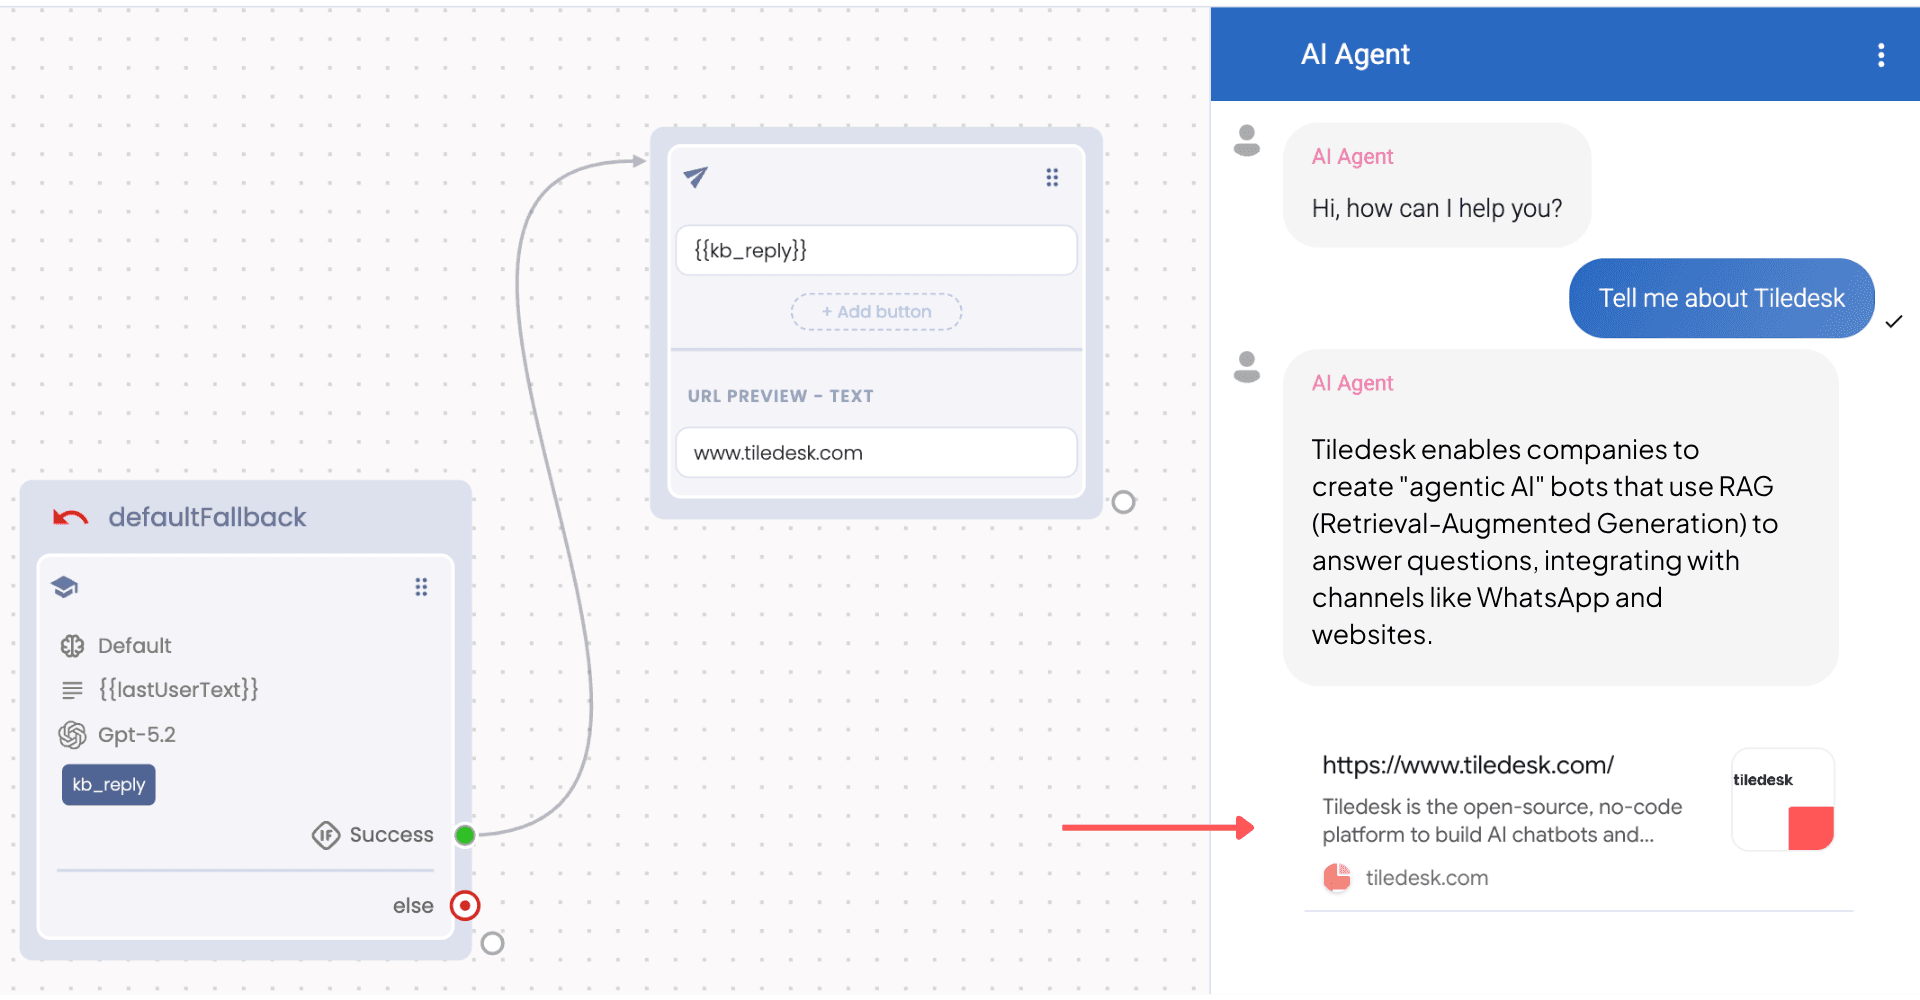Image resolution: width=1920 pixels, height=1000 pixels.
Task: Click the tiledesk logo preview thumbnail
Action: 1783,800
